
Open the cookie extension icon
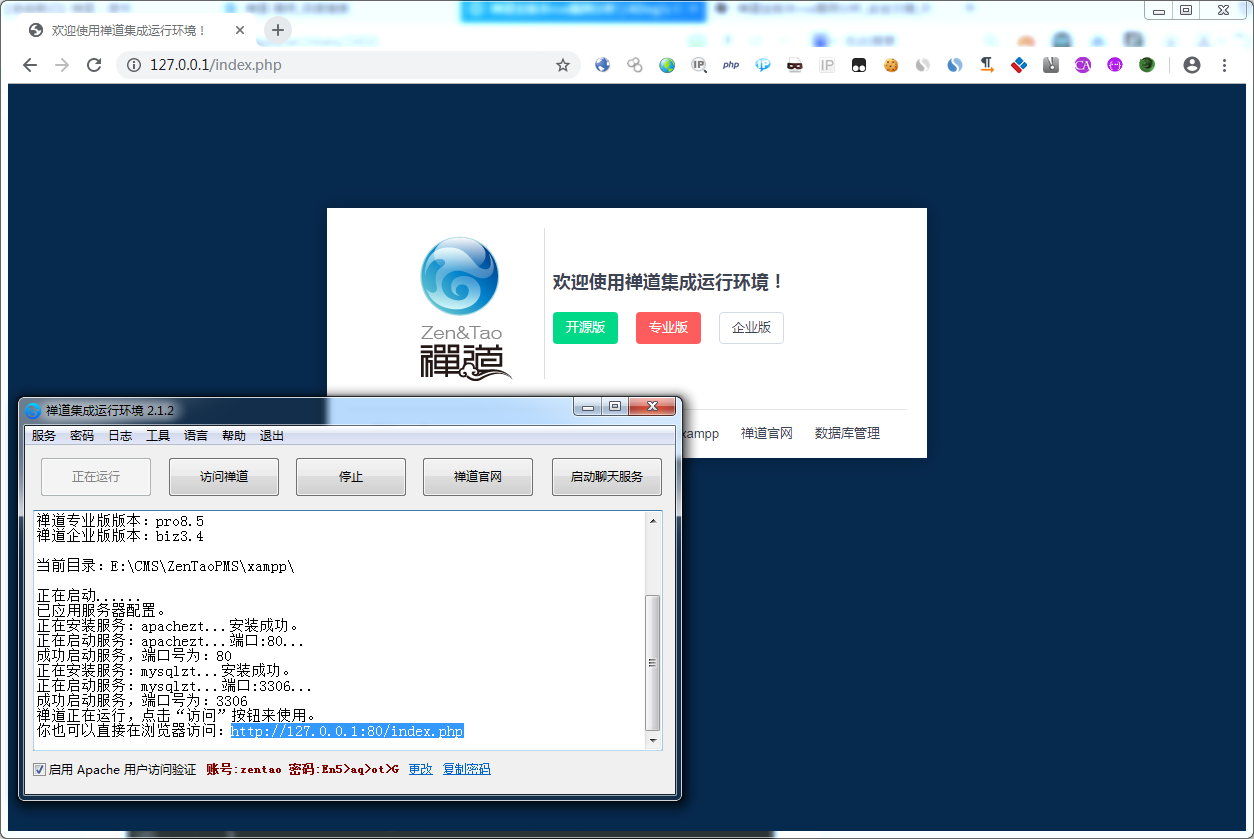890,65
